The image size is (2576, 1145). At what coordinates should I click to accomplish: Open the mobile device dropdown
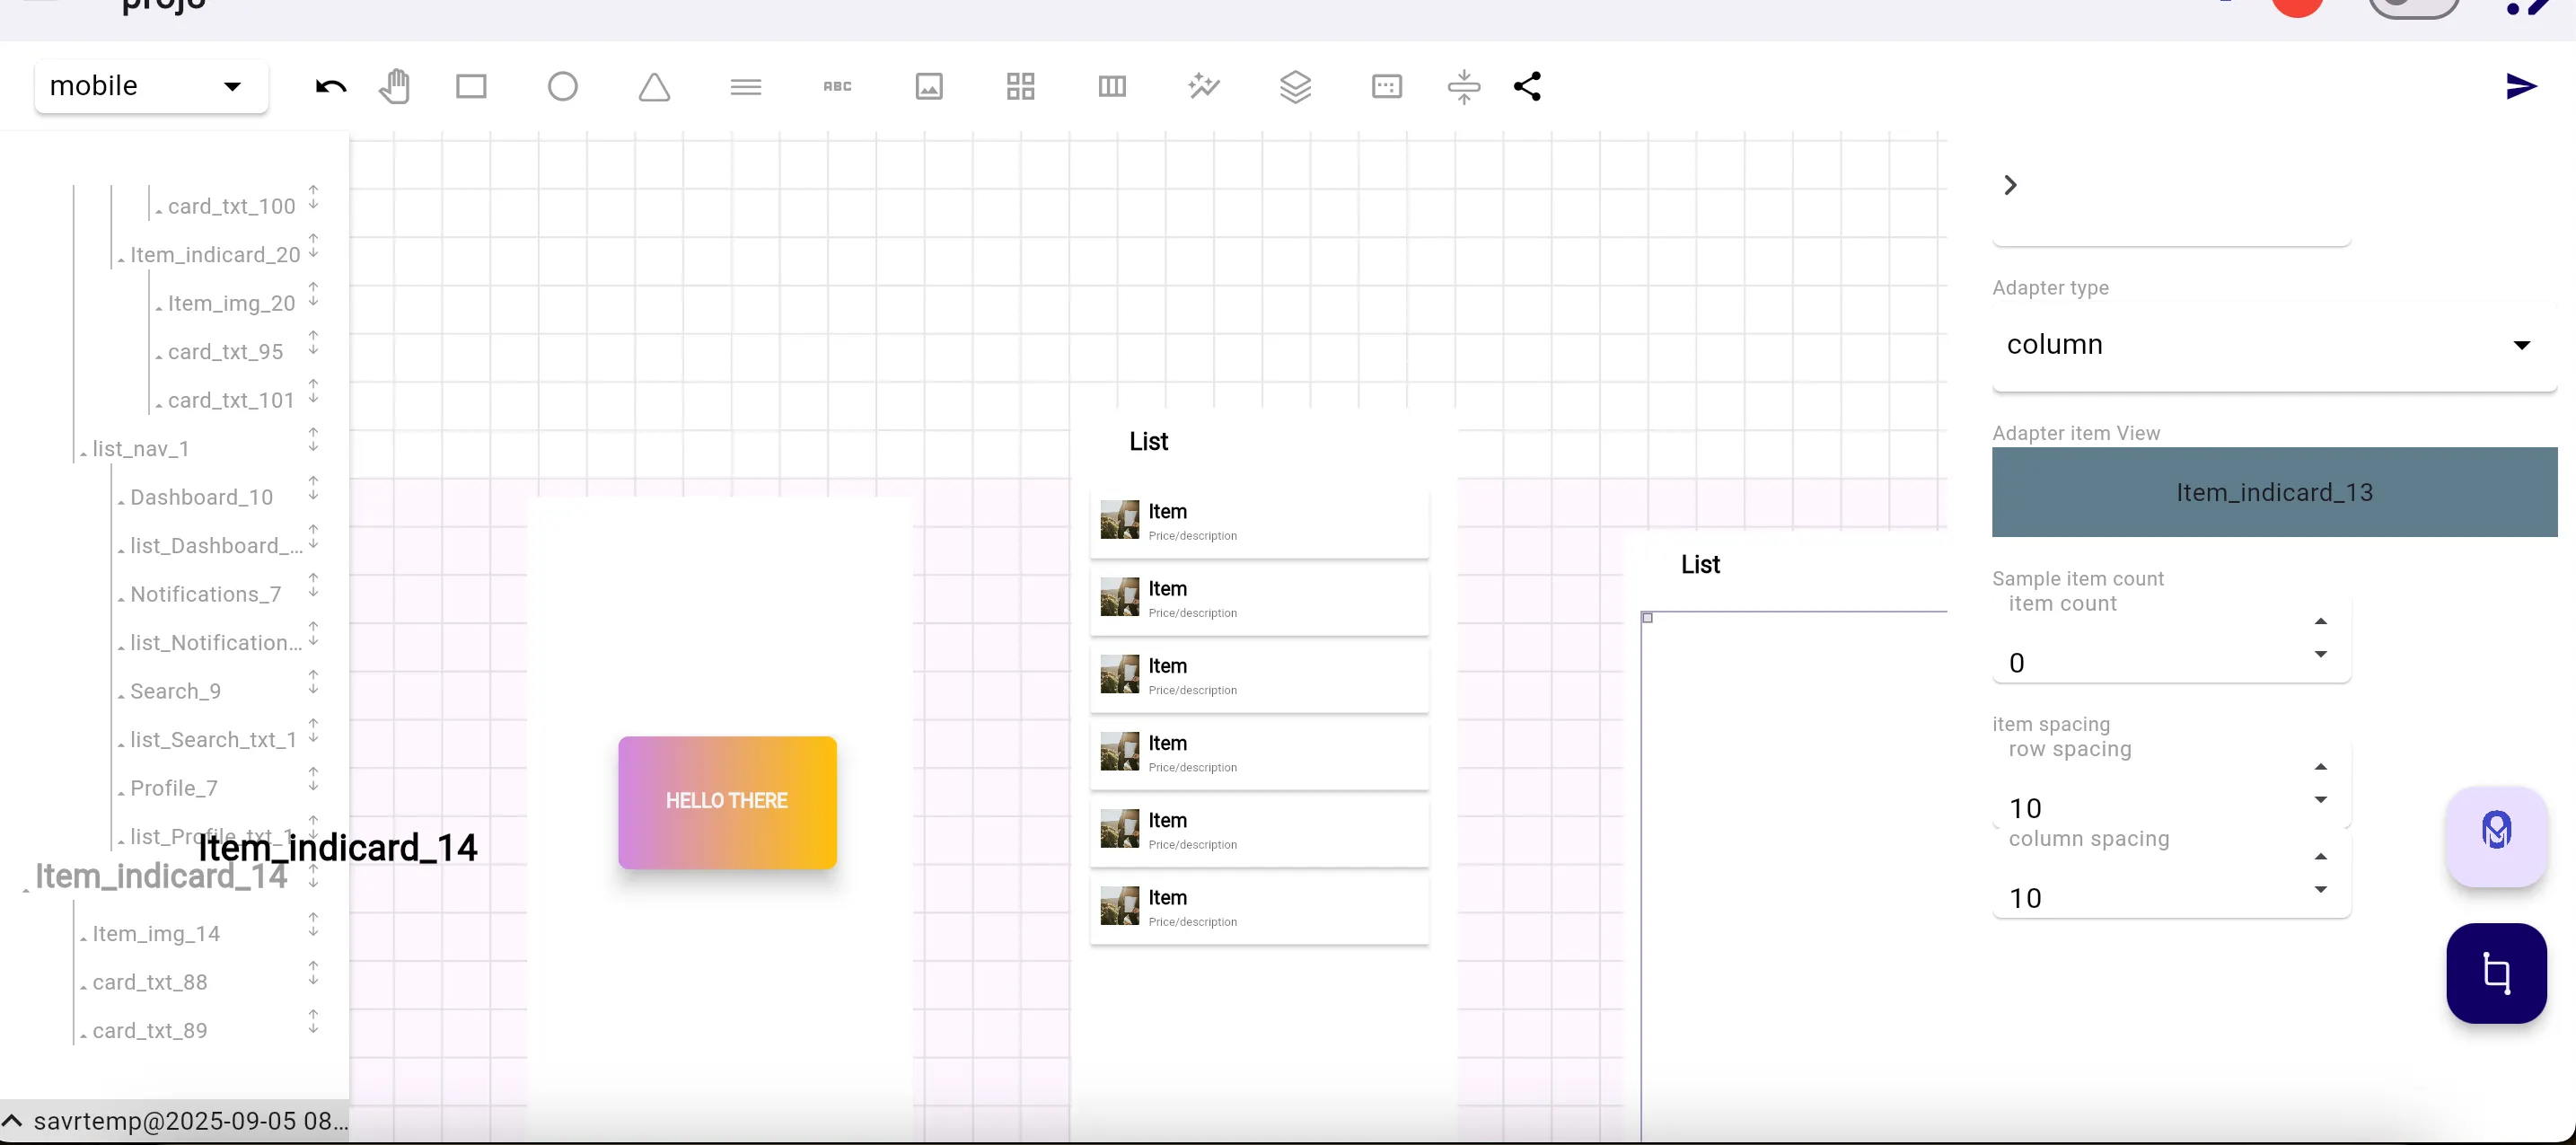(150, 87)
